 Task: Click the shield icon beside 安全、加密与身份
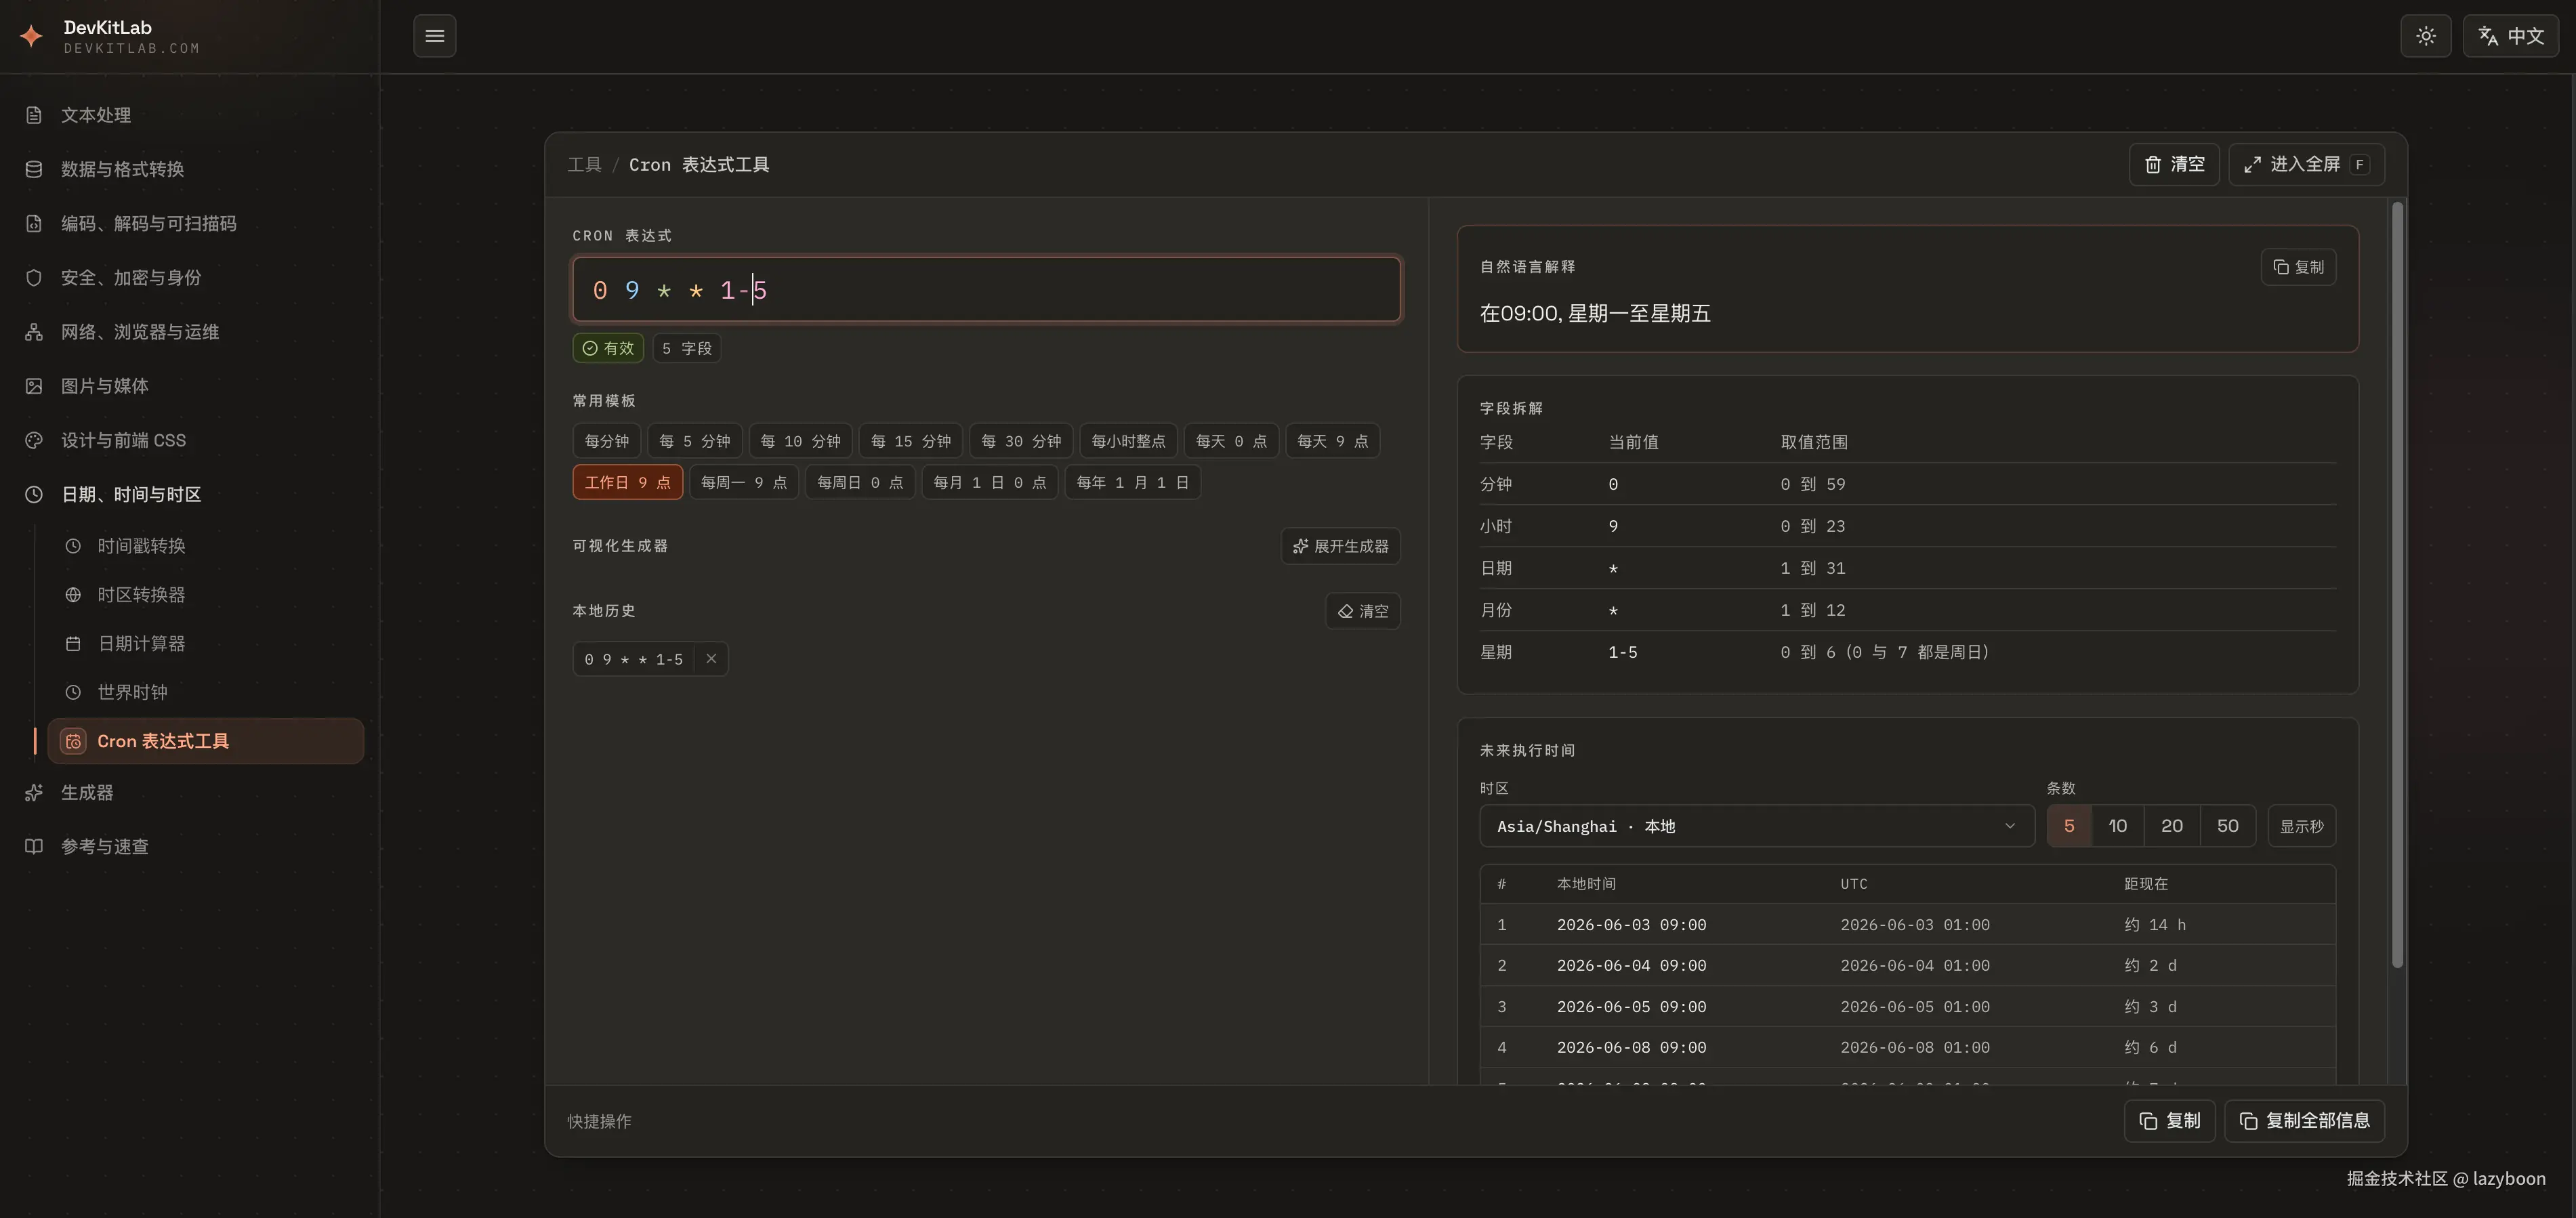pyautogui.click(x=34, y=278)
